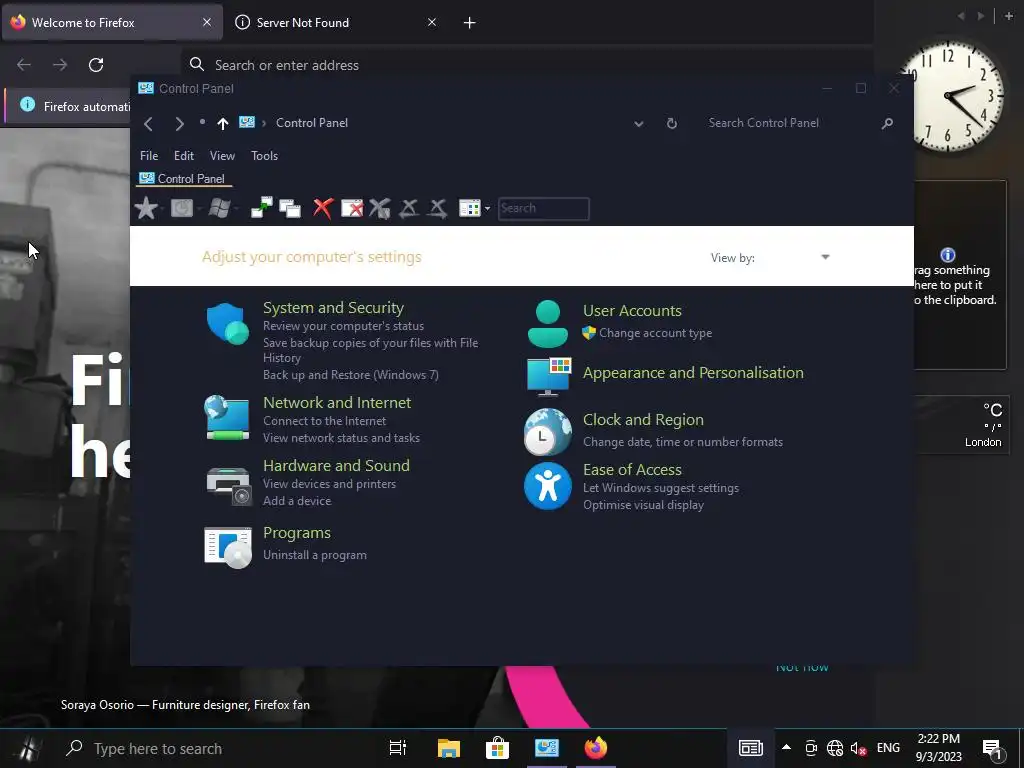Viewport: 1024px width, 768px height.
Task: Go back in the Control Panel window
Action: coord(149,123)
